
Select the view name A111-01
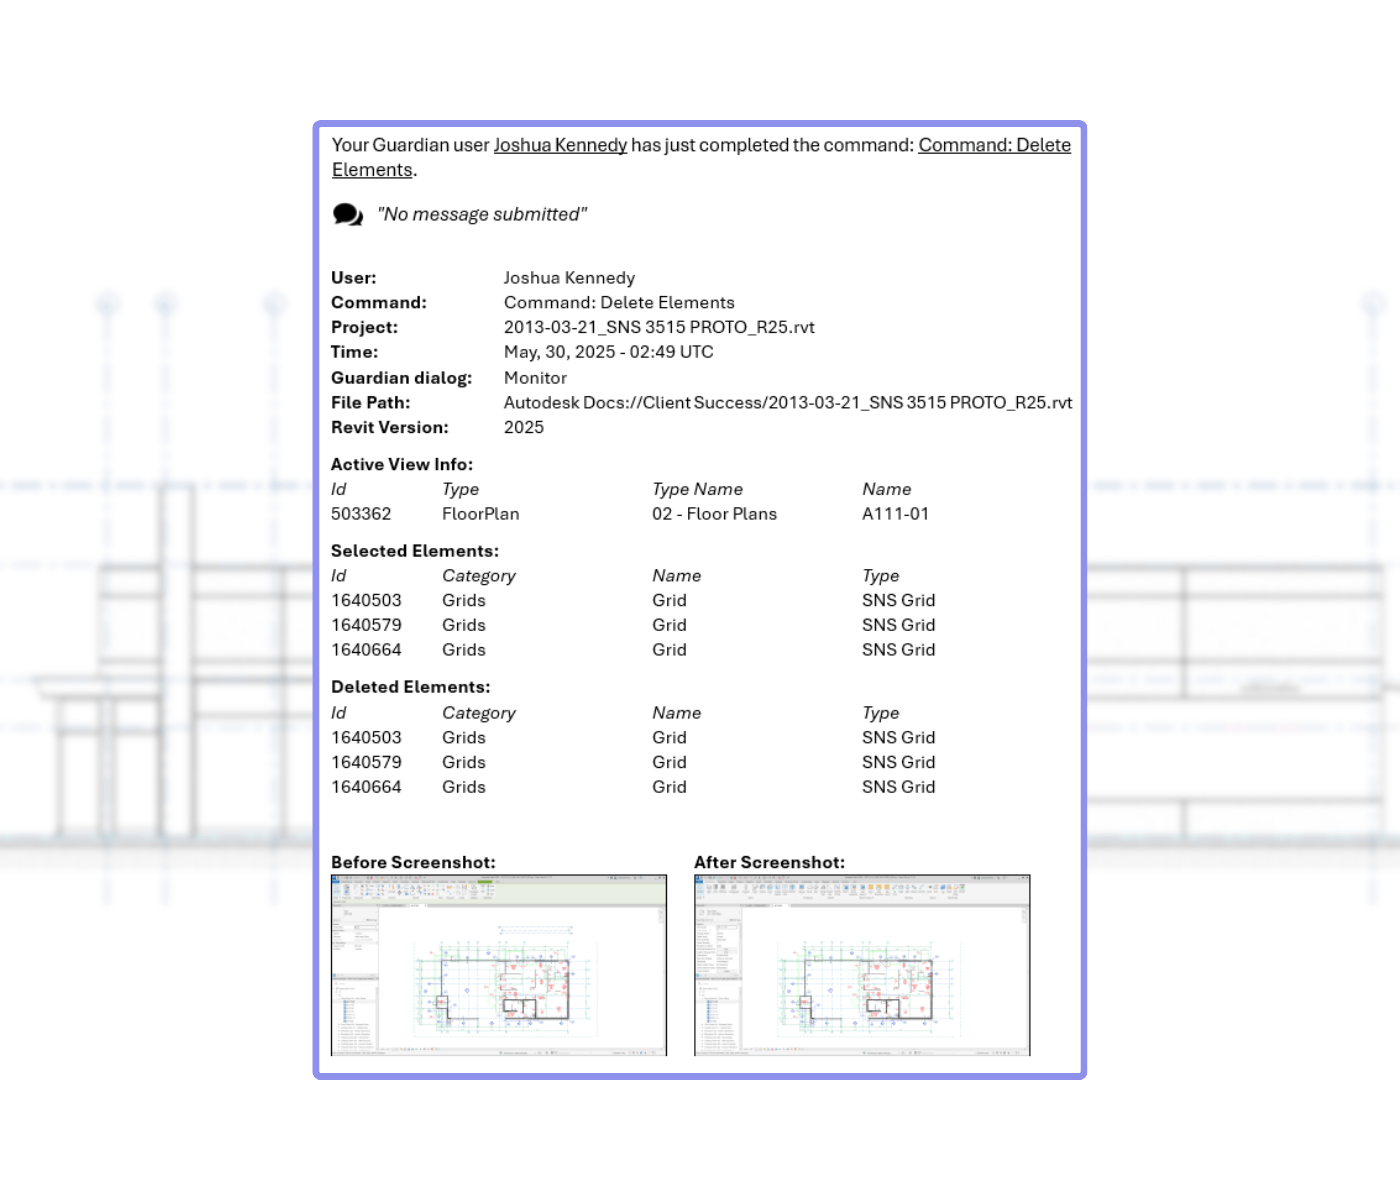pos(895,514)
